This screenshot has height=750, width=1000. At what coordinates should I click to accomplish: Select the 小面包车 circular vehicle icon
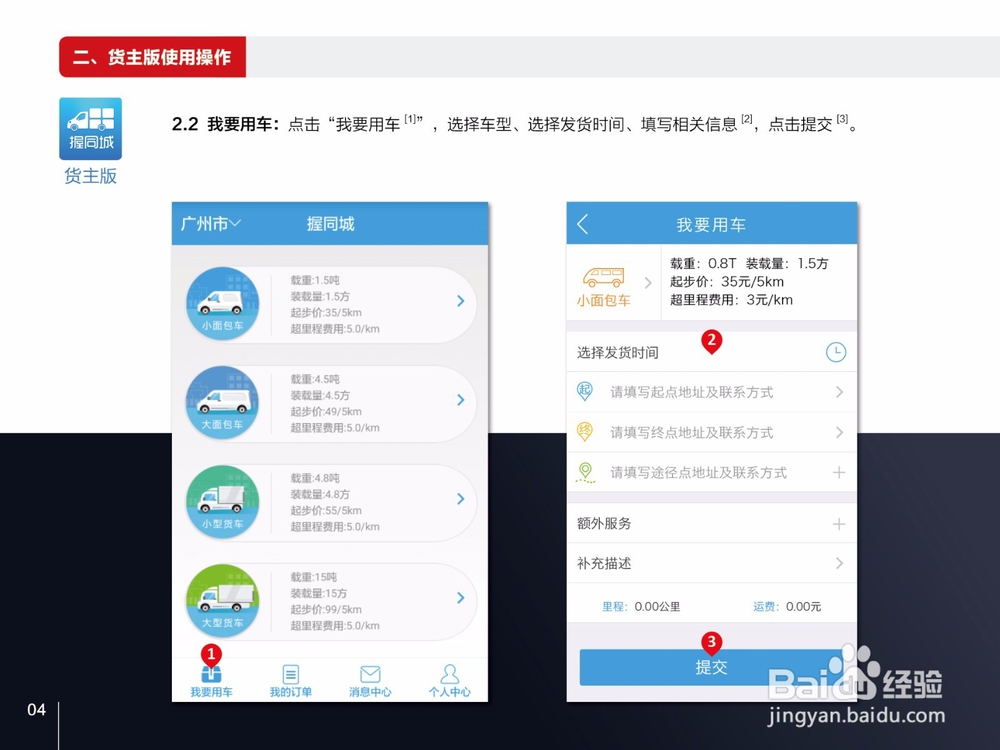(x=223, y=303)
